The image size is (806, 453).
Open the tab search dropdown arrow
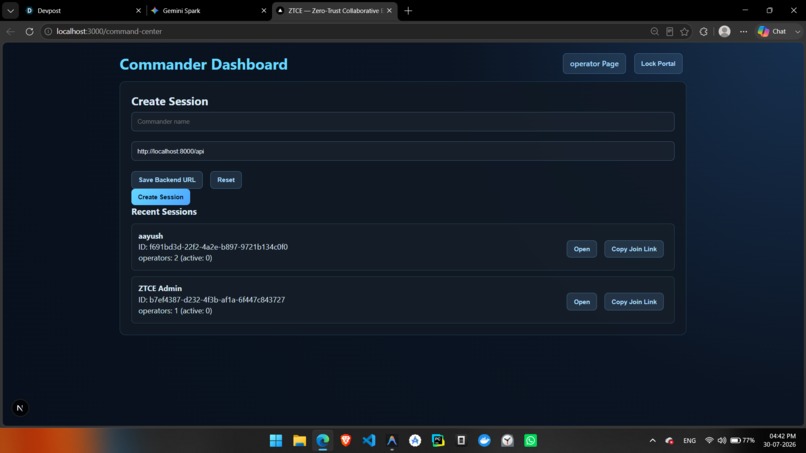click(10, 11)
